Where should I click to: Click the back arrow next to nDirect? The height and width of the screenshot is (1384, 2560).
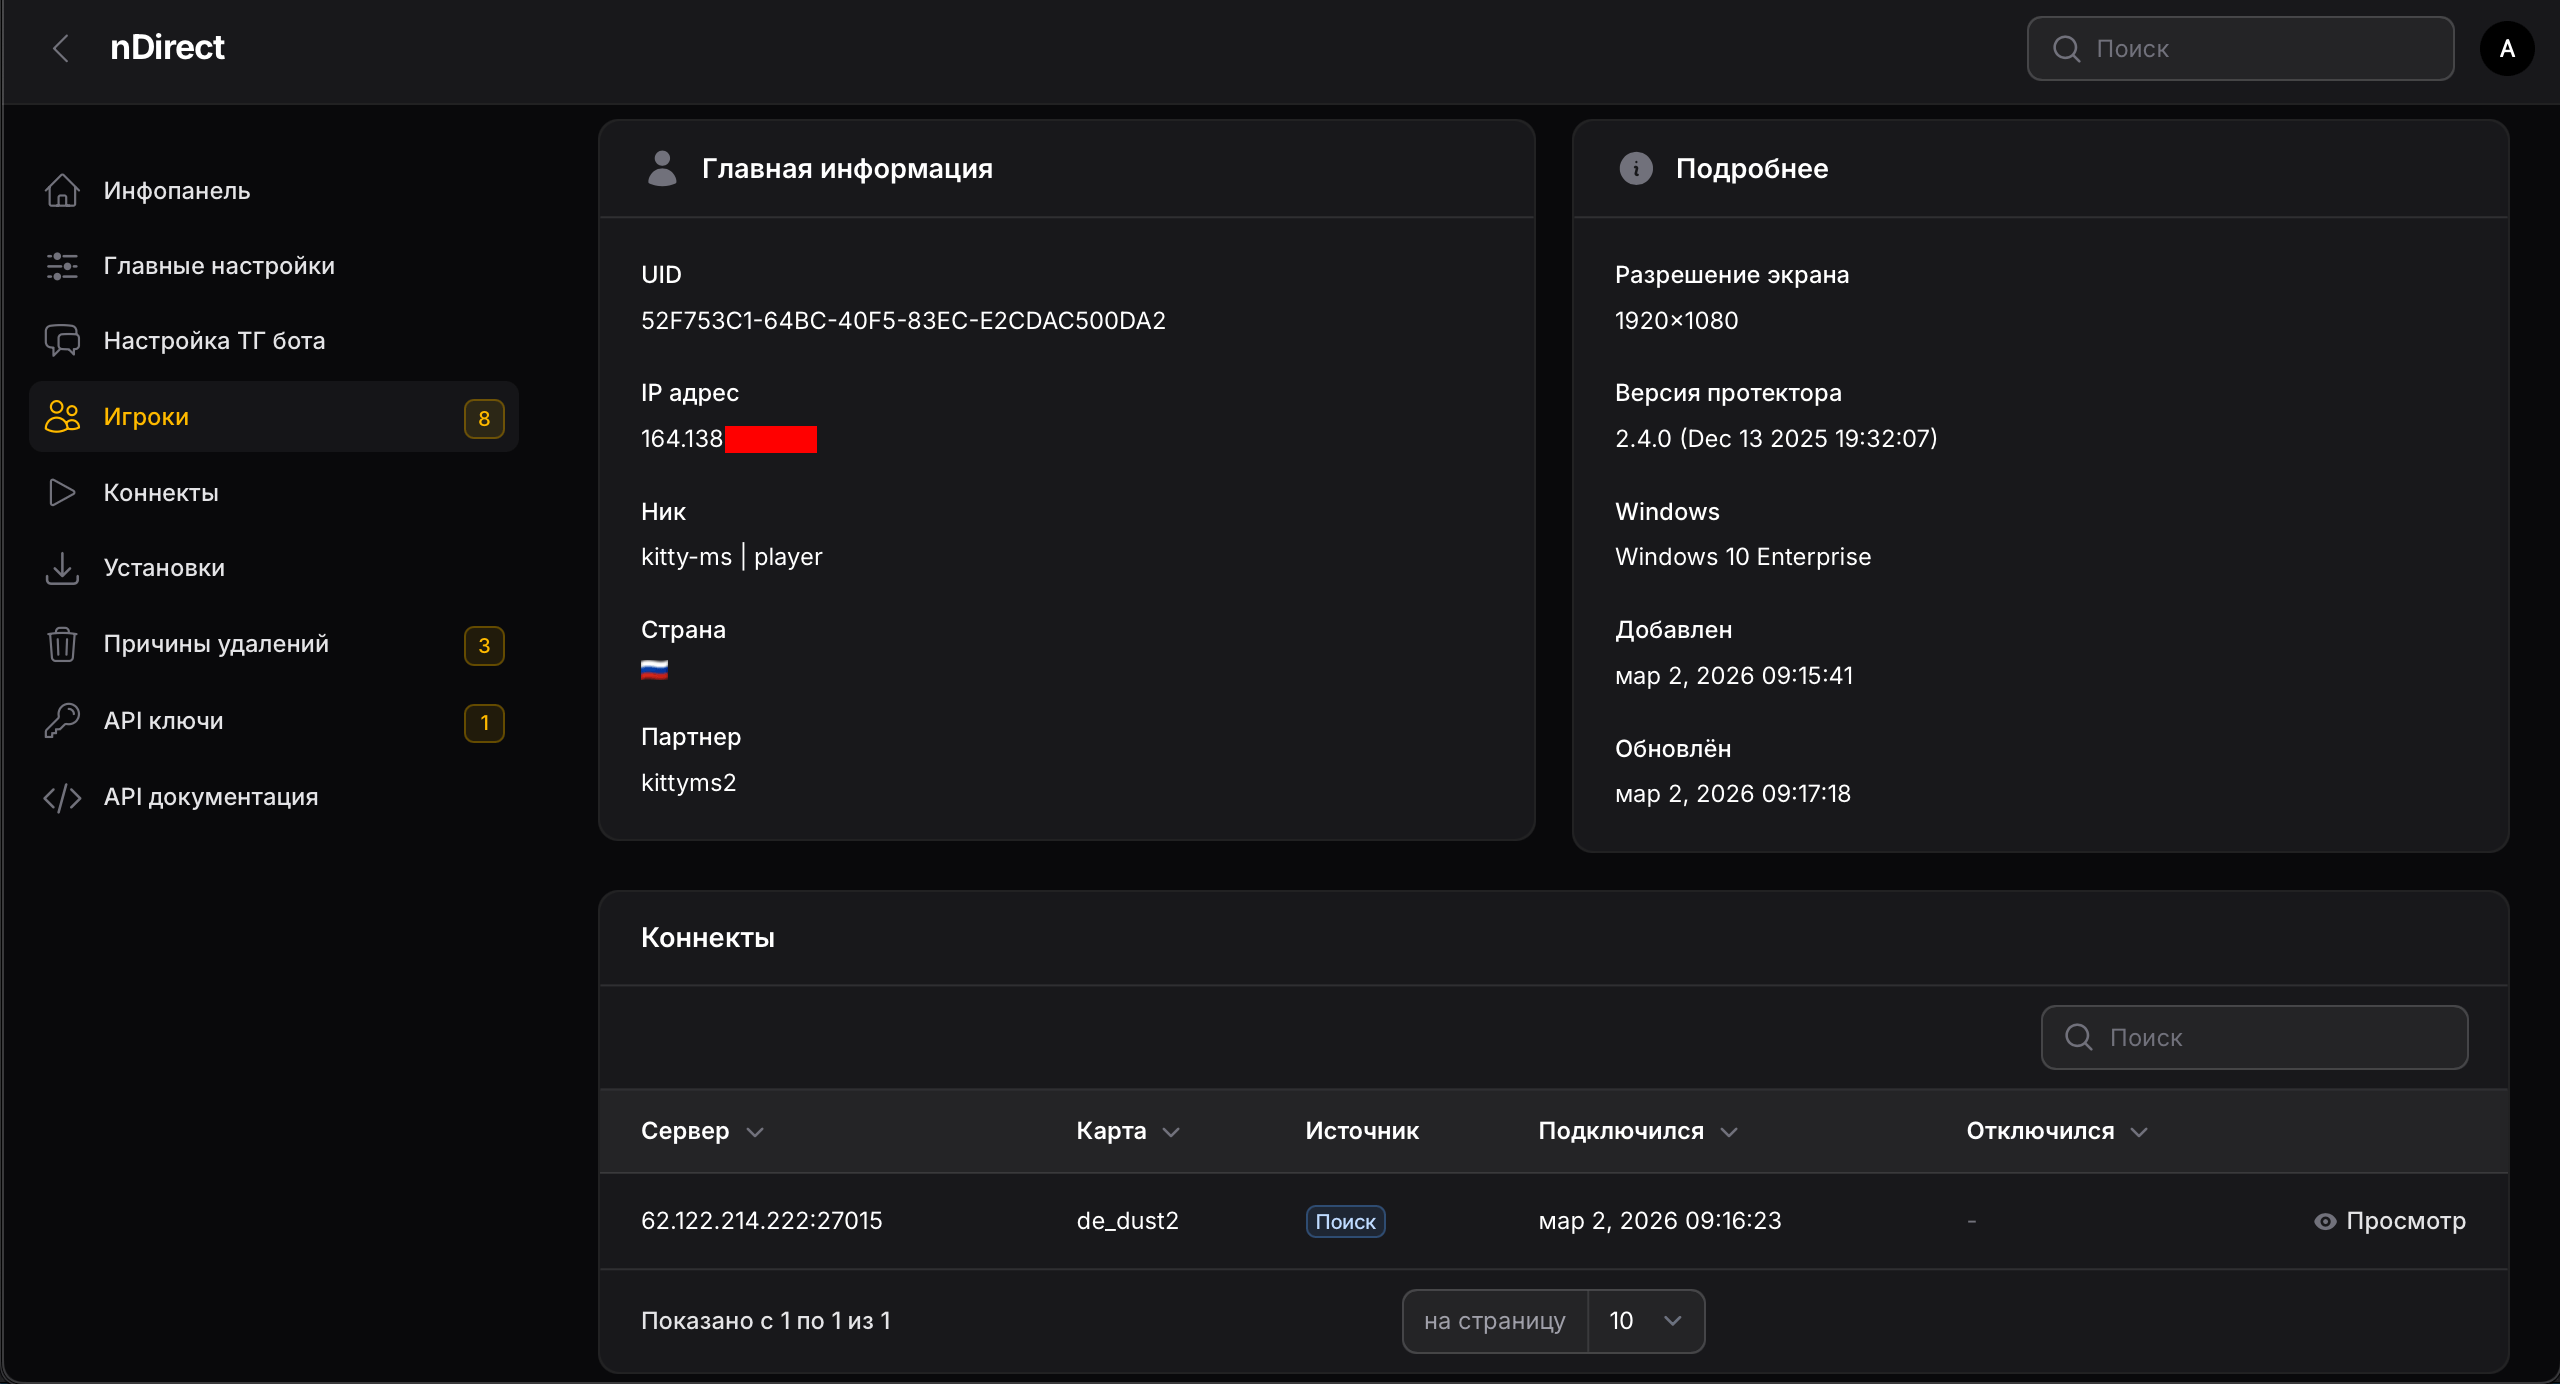pyautogui.click(x=61, y=48)
